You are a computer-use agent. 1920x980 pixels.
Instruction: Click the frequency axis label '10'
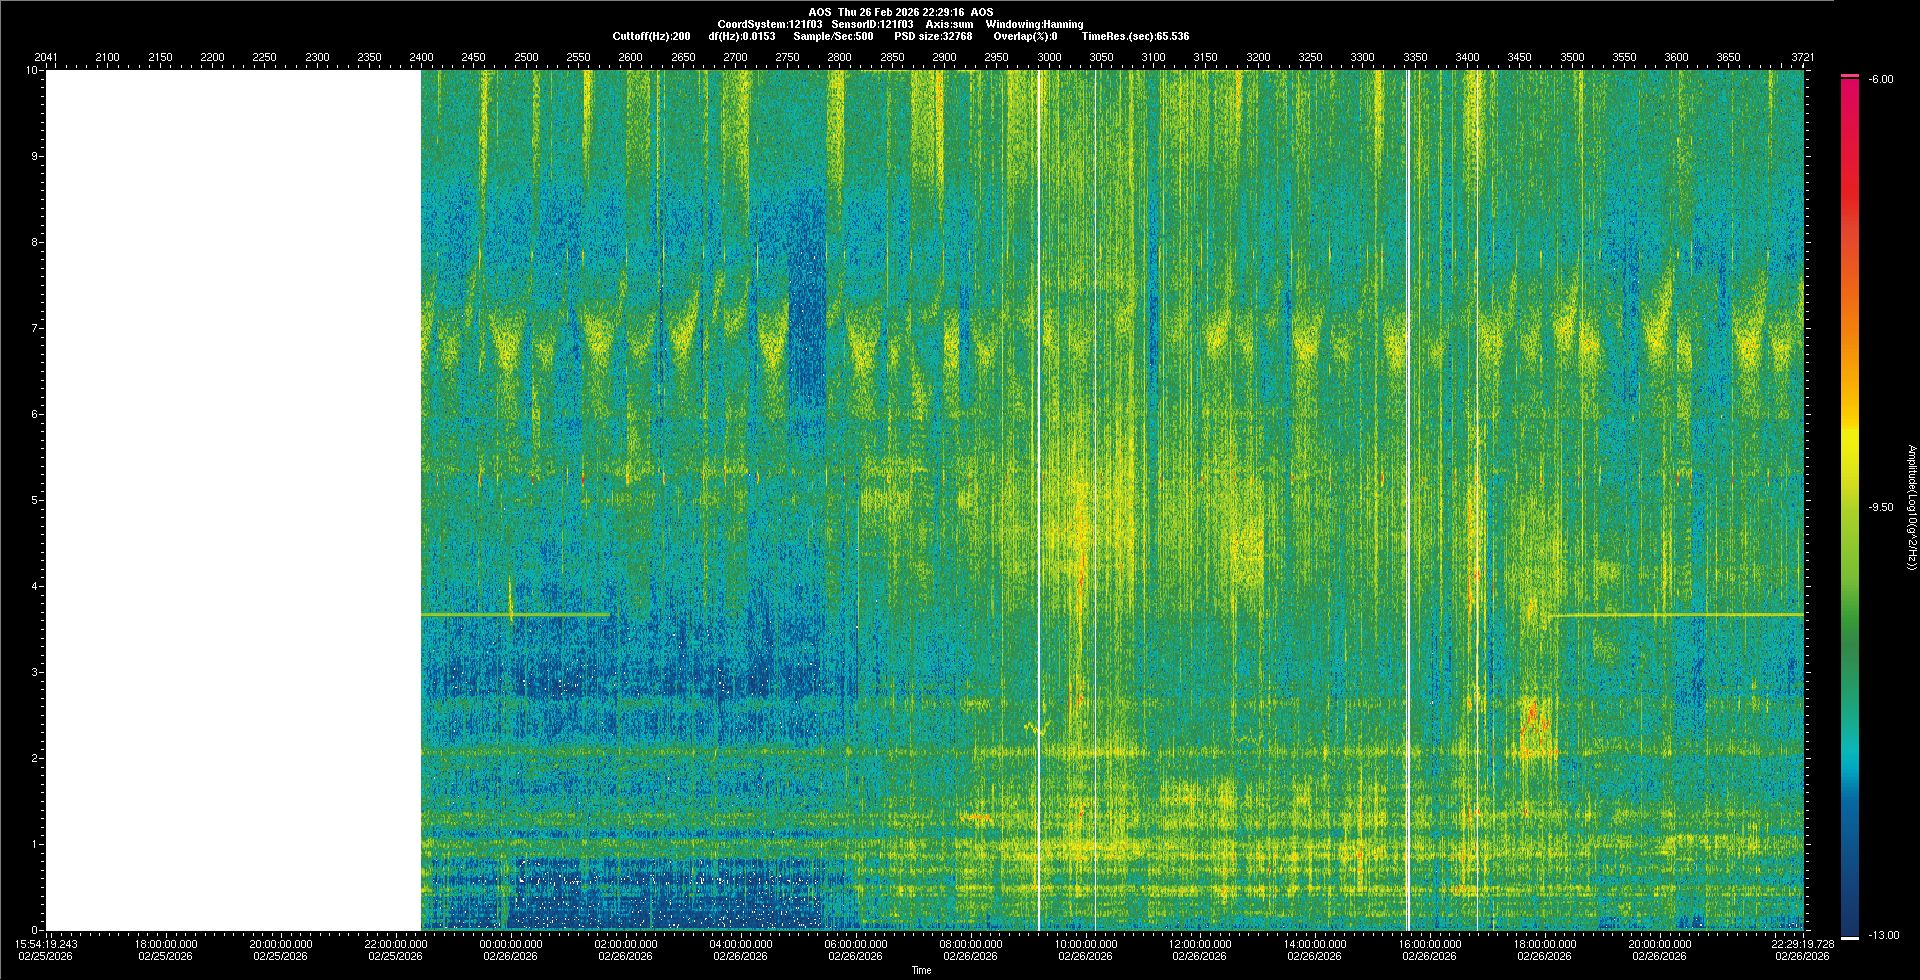tap(32, 71)
